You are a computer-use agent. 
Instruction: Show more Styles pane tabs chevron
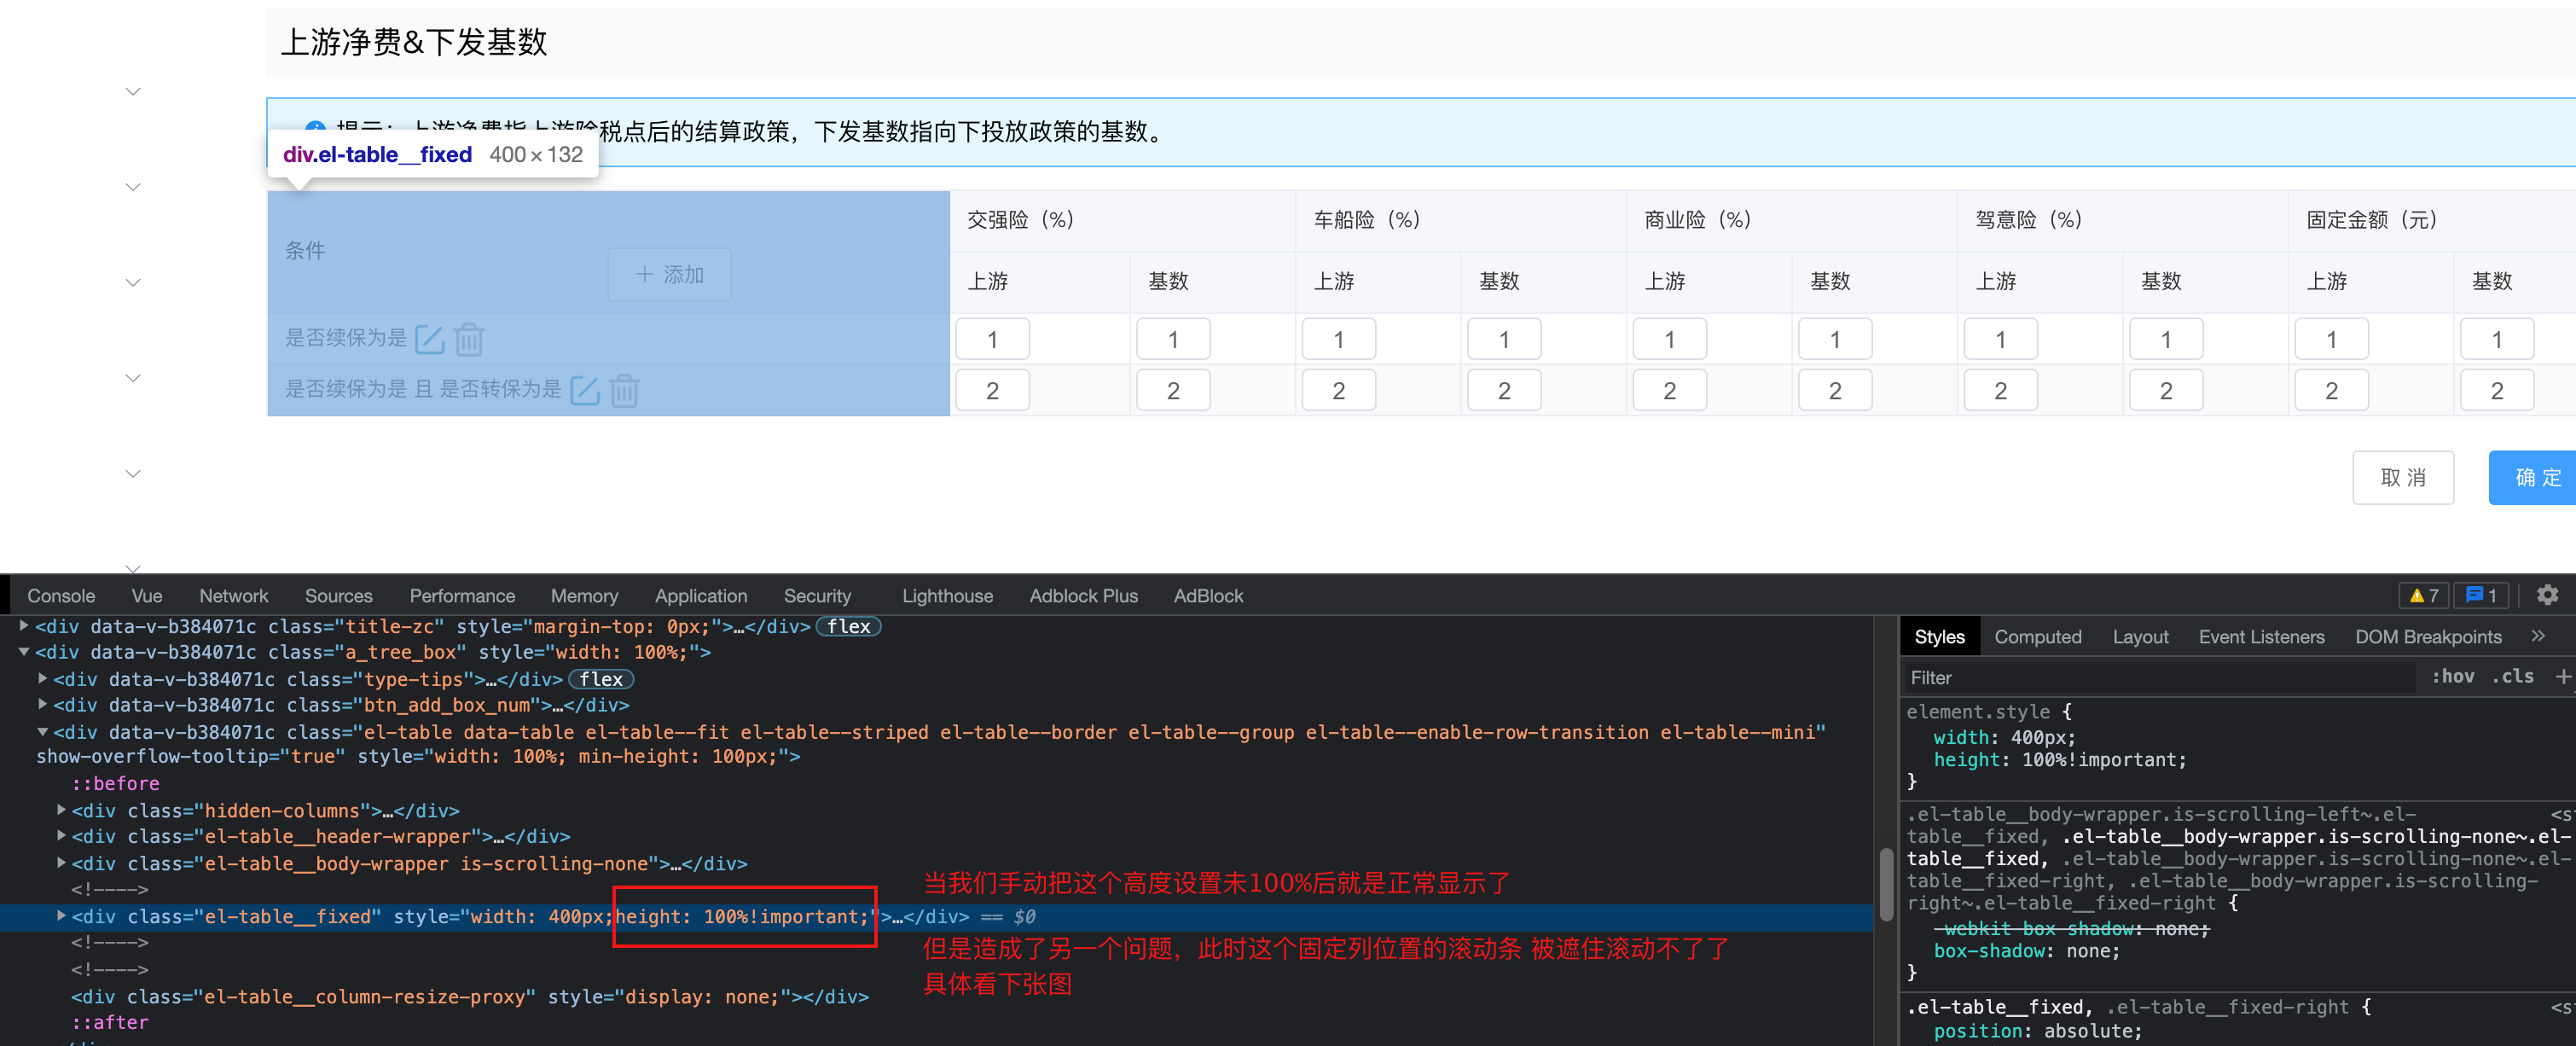(x=2538, y=636)
